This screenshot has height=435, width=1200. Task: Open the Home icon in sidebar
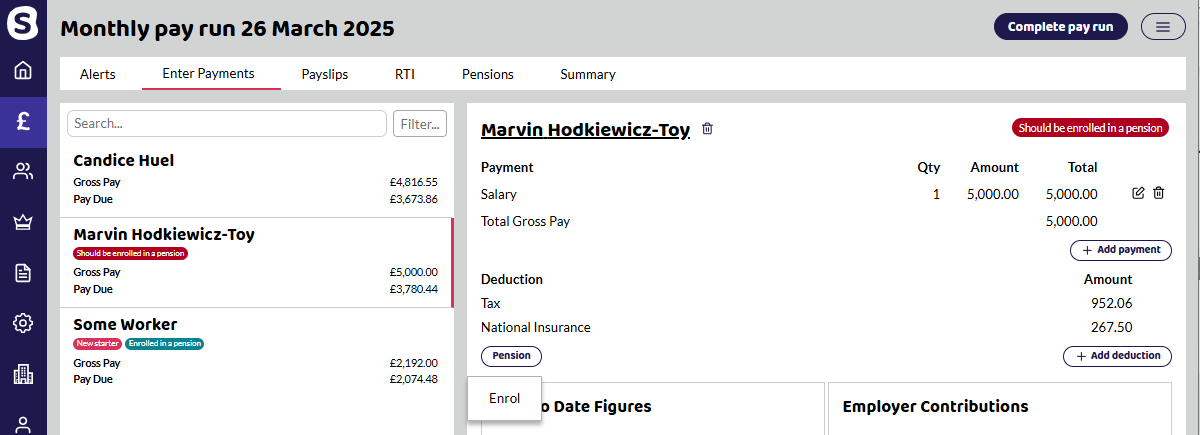pos(23,70)
